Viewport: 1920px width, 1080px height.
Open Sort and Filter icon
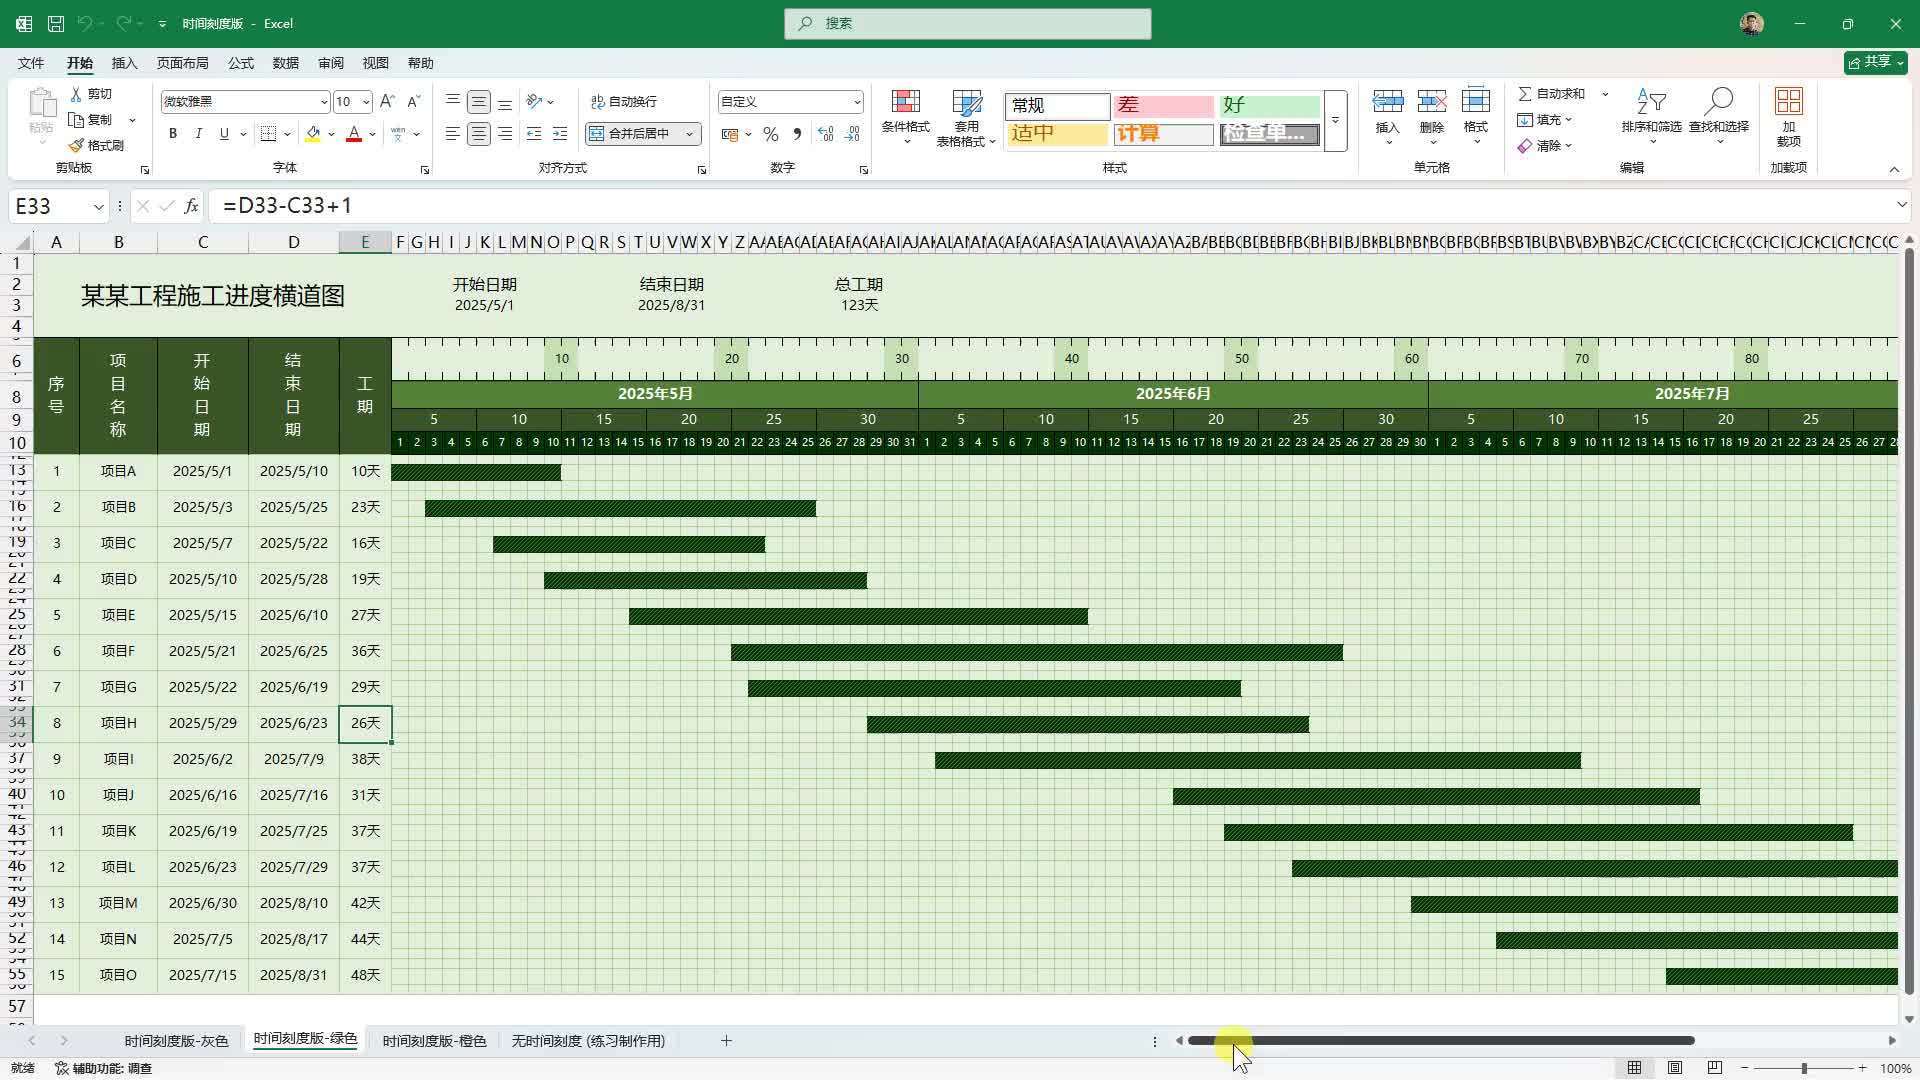click(x=1650, y=103)
